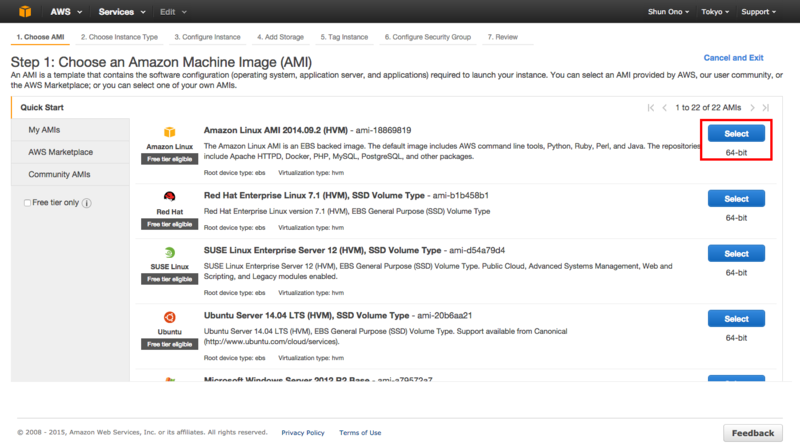Click SUSE Linux Free tier eligible badge
The image size is (800, 447).
point(169,279)
